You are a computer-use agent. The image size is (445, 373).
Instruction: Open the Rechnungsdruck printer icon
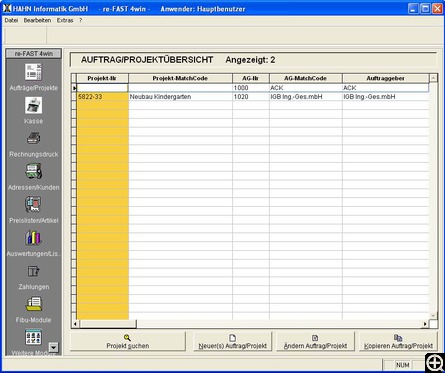pyautogui.click(x=33, y=138)
